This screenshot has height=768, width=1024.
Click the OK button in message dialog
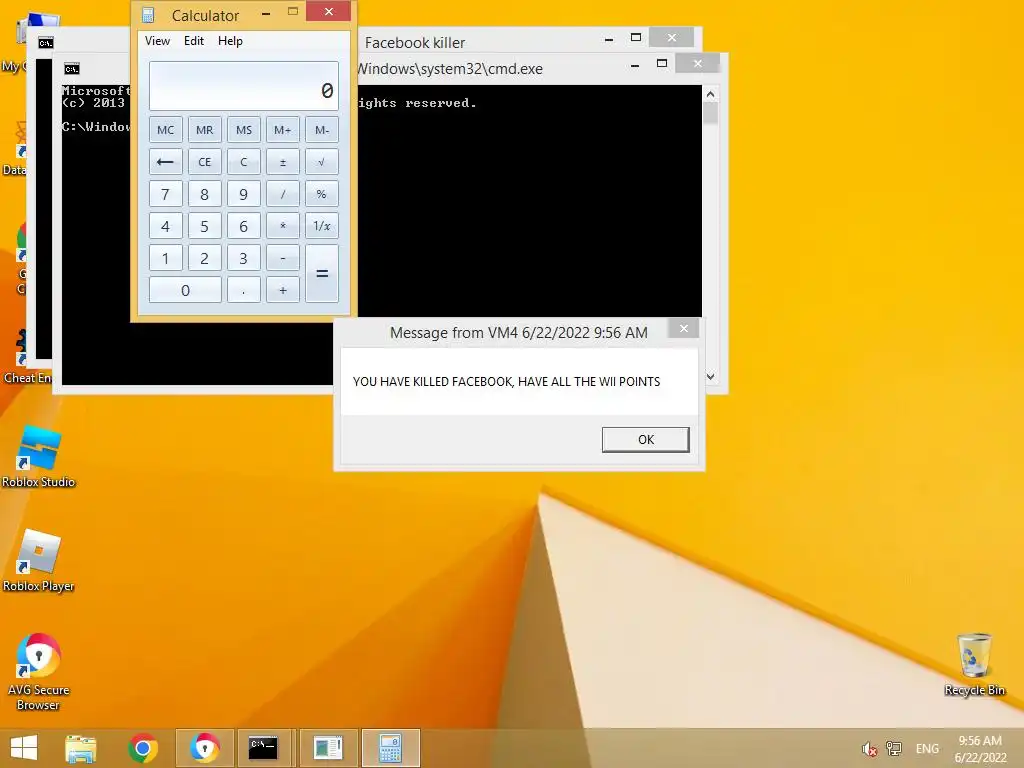point(645,440)
